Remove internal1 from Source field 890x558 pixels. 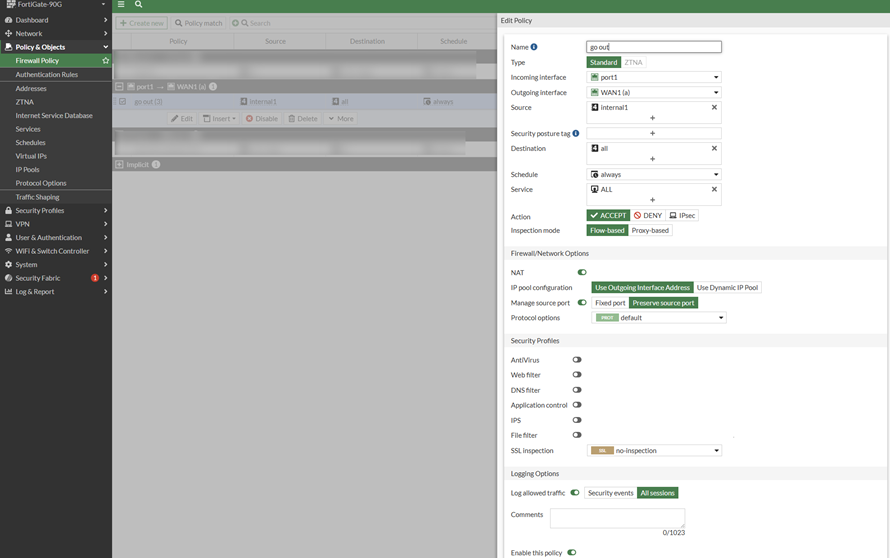(714, 107)
